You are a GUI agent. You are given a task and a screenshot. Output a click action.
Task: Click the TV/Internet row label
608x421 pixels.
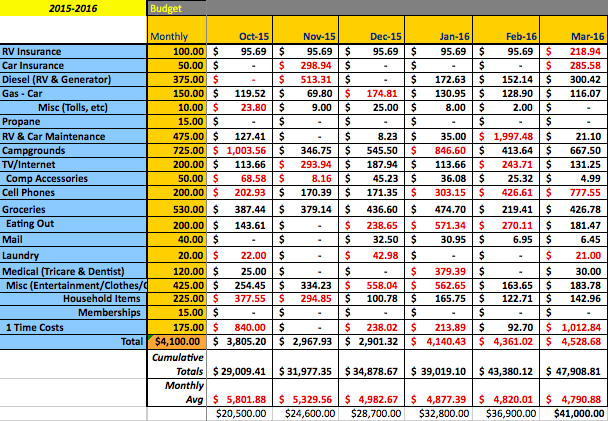73,164
